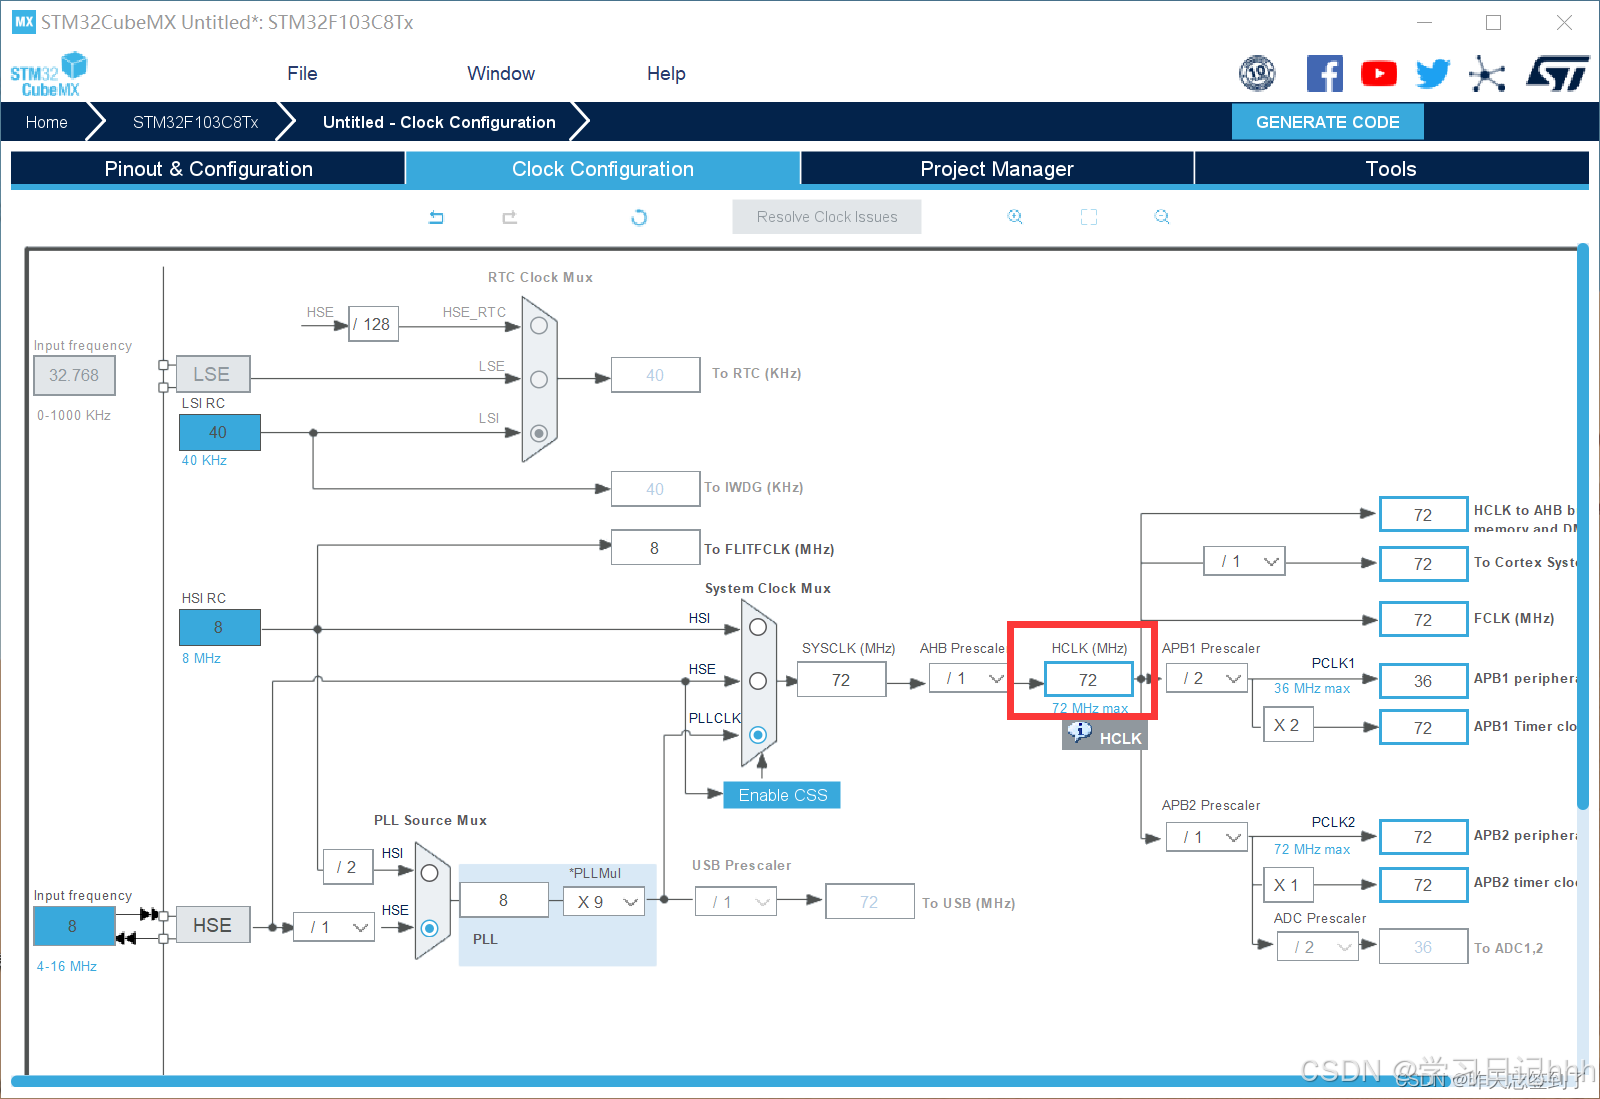Click the HSE input frequency field
The height and width of the screenshot is (1099, 1600).
click(x=73, y=926)
